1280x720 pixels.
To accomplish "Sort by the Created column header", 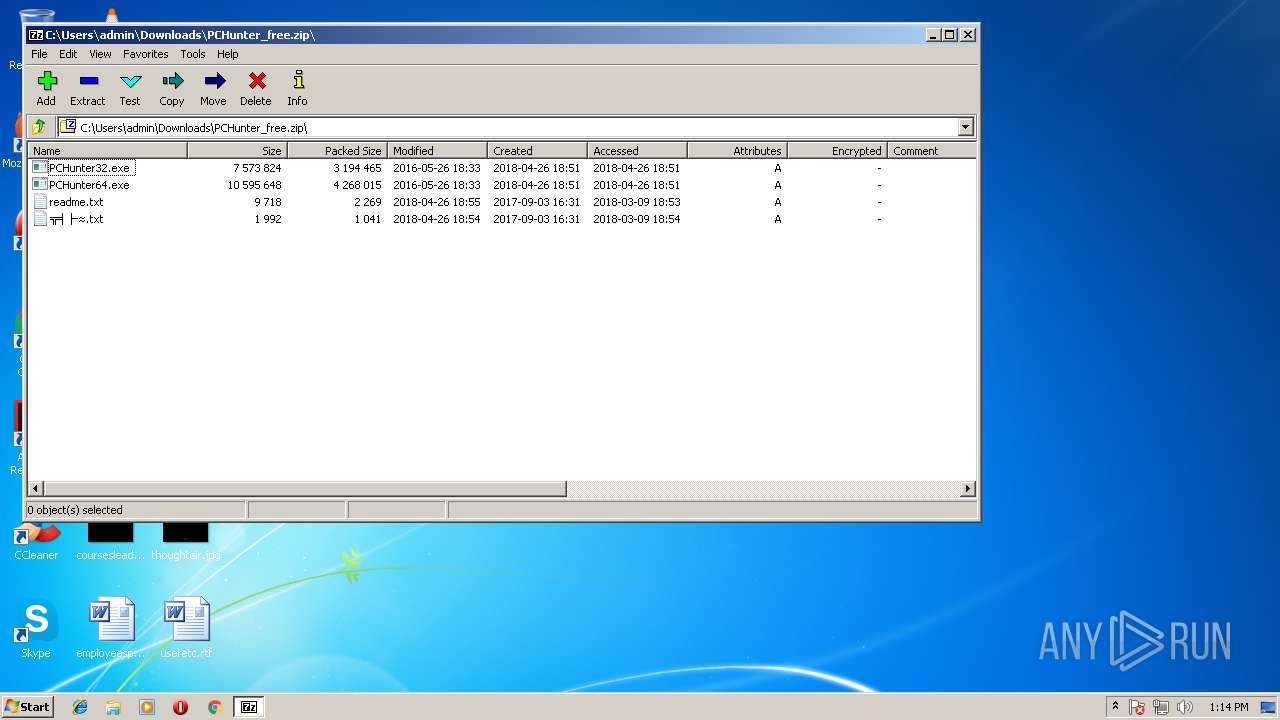I will (x=538, y=151).
